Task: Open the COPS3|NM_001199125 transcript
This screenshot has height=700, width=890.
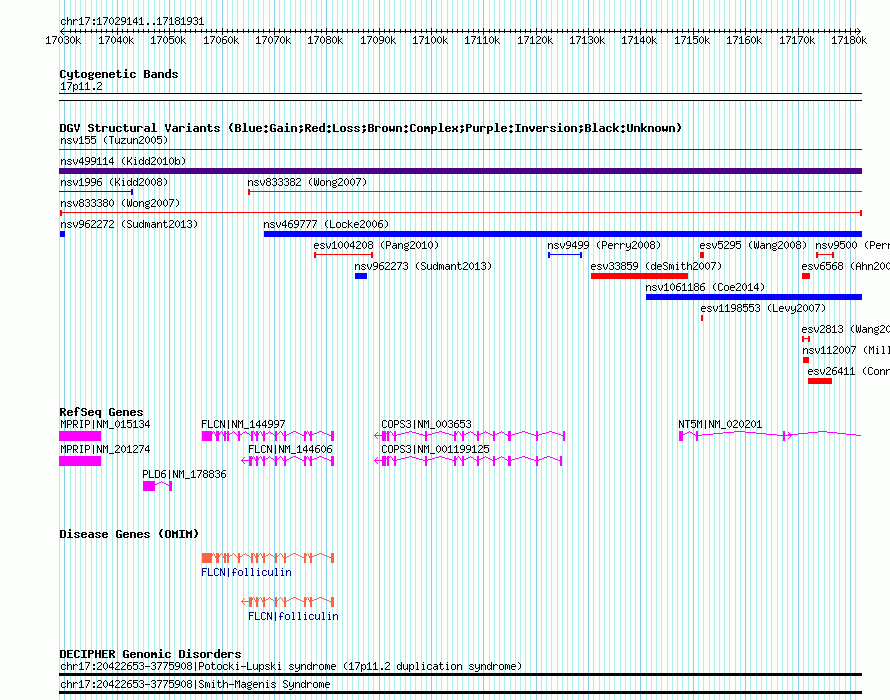Action: pyautogui.click(x=468, y=461)
